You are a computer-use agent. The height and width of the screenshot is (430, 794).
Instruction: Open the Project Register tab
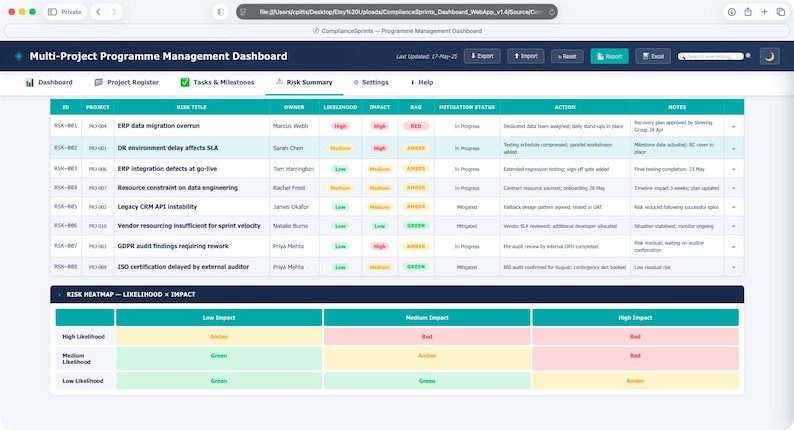tap(127, 82)
